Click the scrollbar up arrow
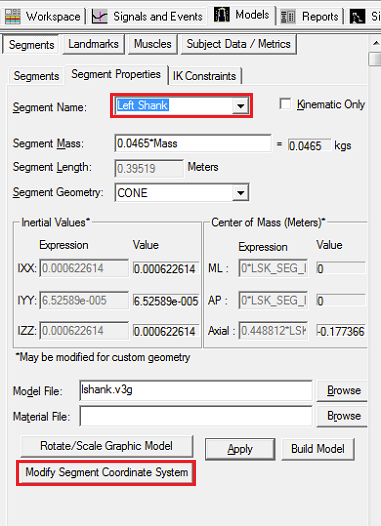Viewport: 381px width, 526px height. pyautogui.click(x=375, y=44)
